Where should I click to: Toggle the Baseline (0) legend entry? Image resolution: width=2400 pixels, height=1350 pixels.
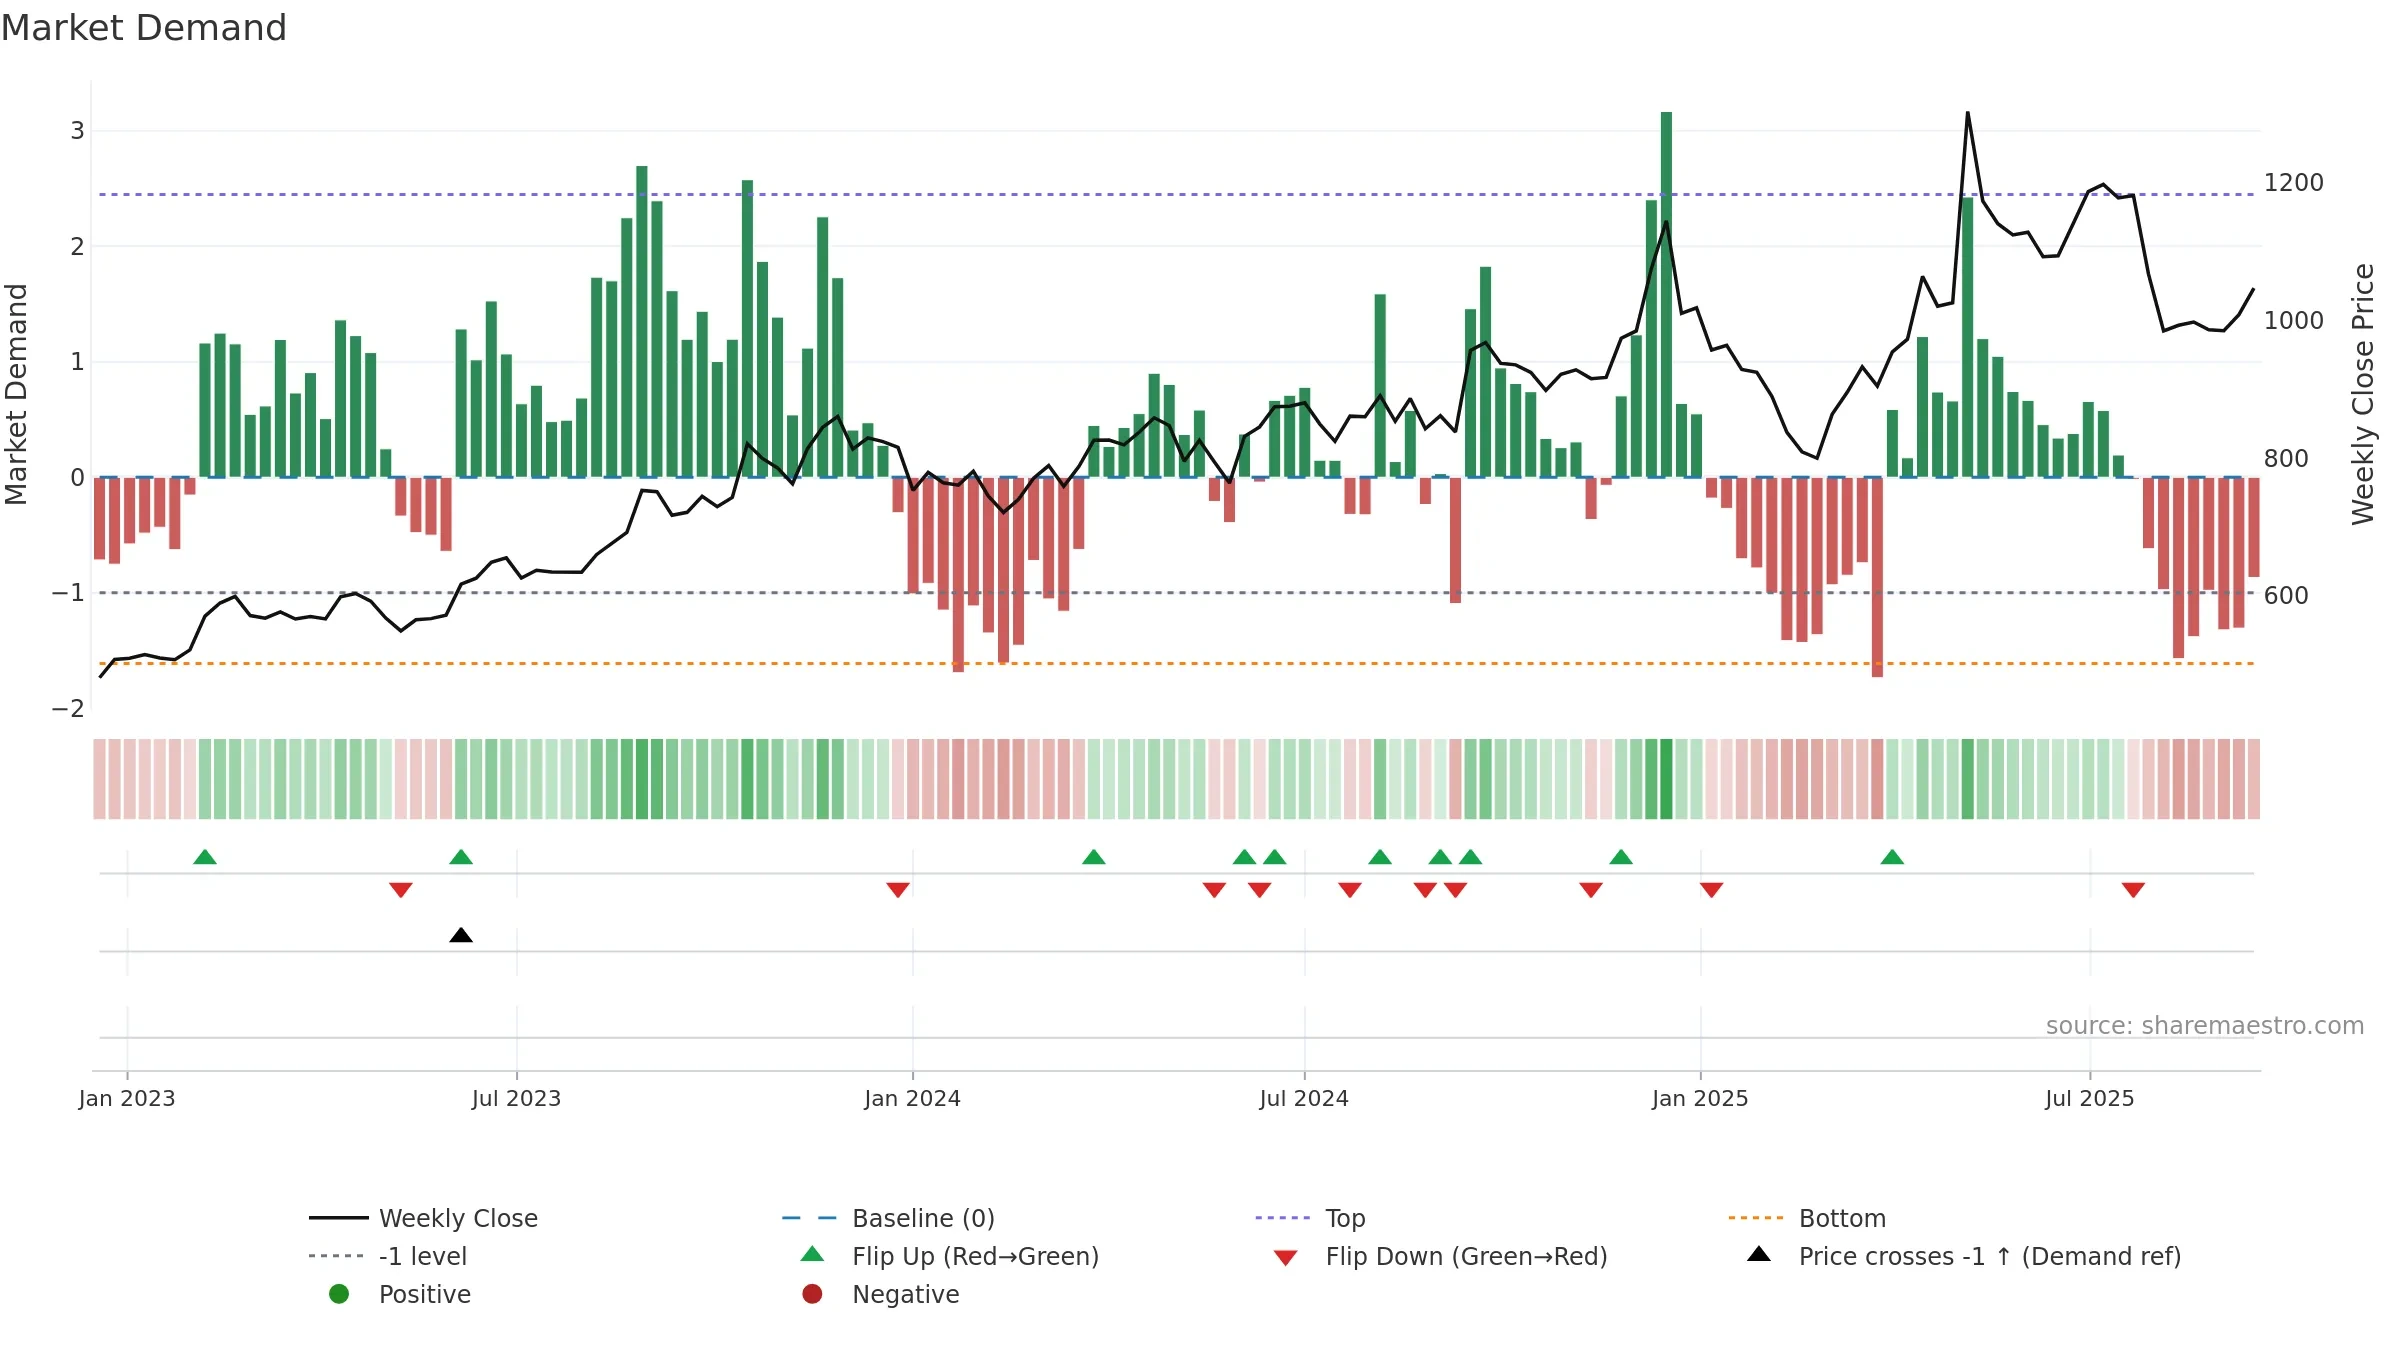click(x=888, y=1218)
